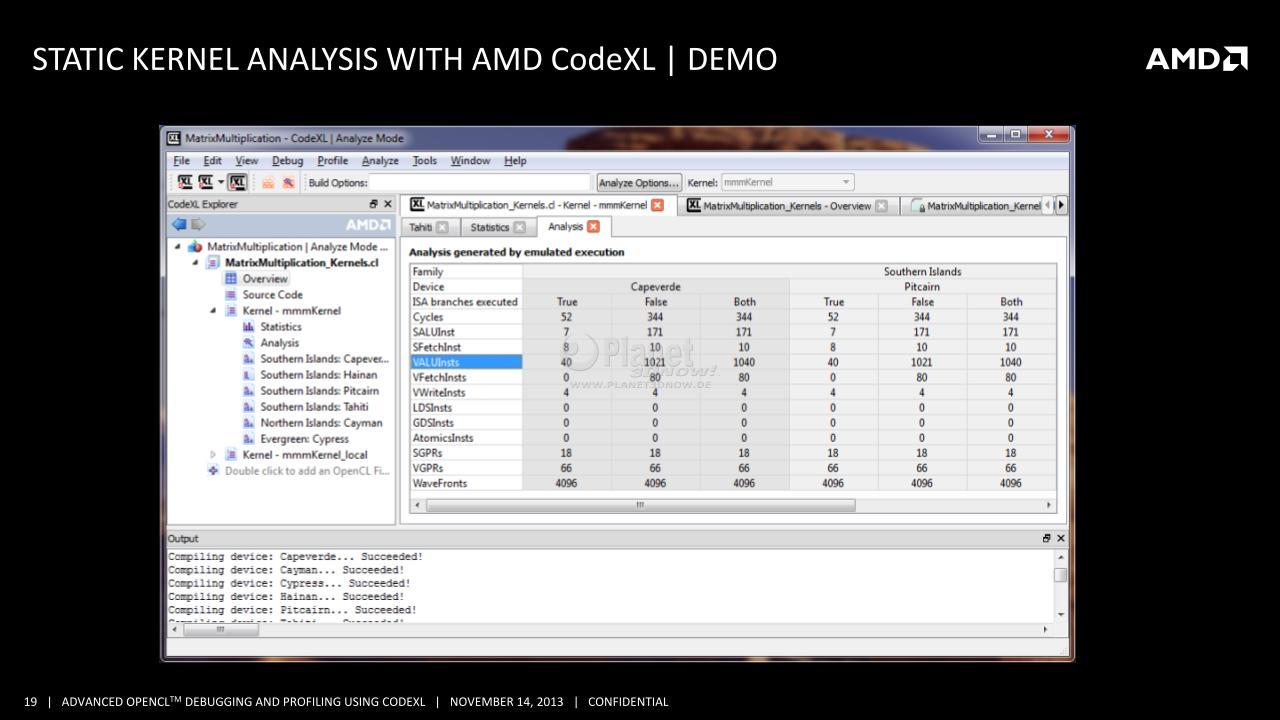
Task: Switch to the Statistics tab
Action: tap(496, 228)
